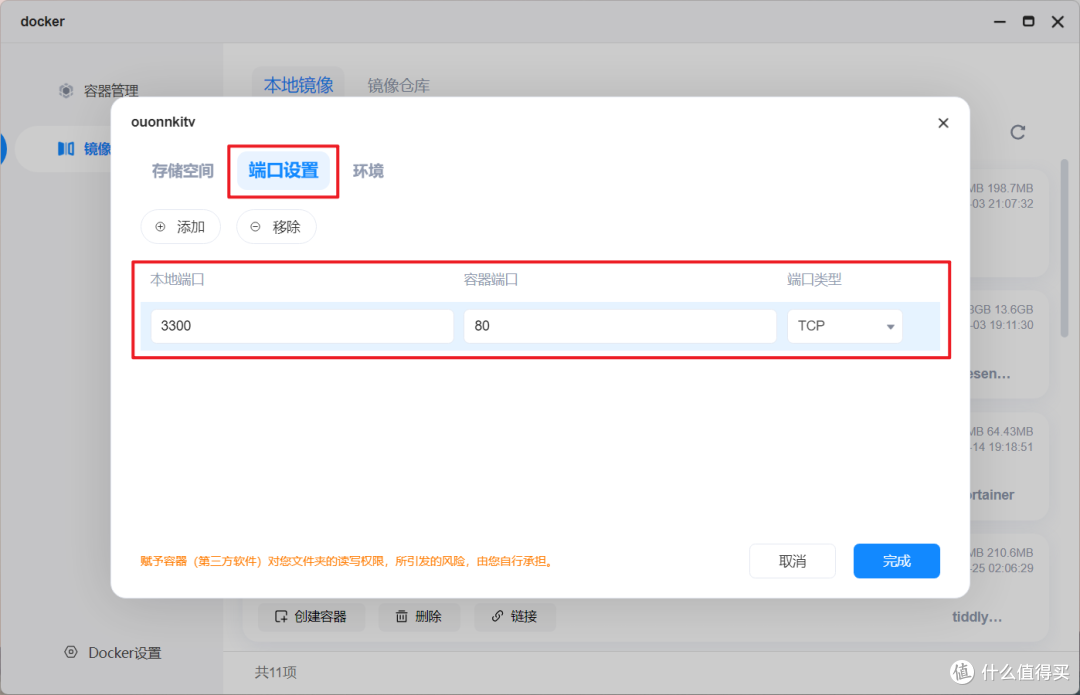
Task: Click the 添加 button to add a port
Action: point(180,227)
